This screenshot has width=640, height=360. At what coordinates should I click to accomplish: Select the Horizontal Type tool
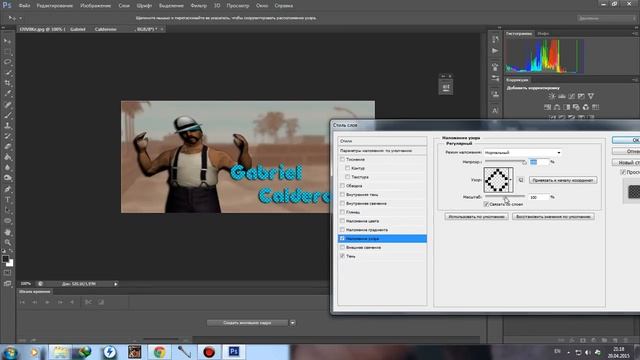coord(7,200)
